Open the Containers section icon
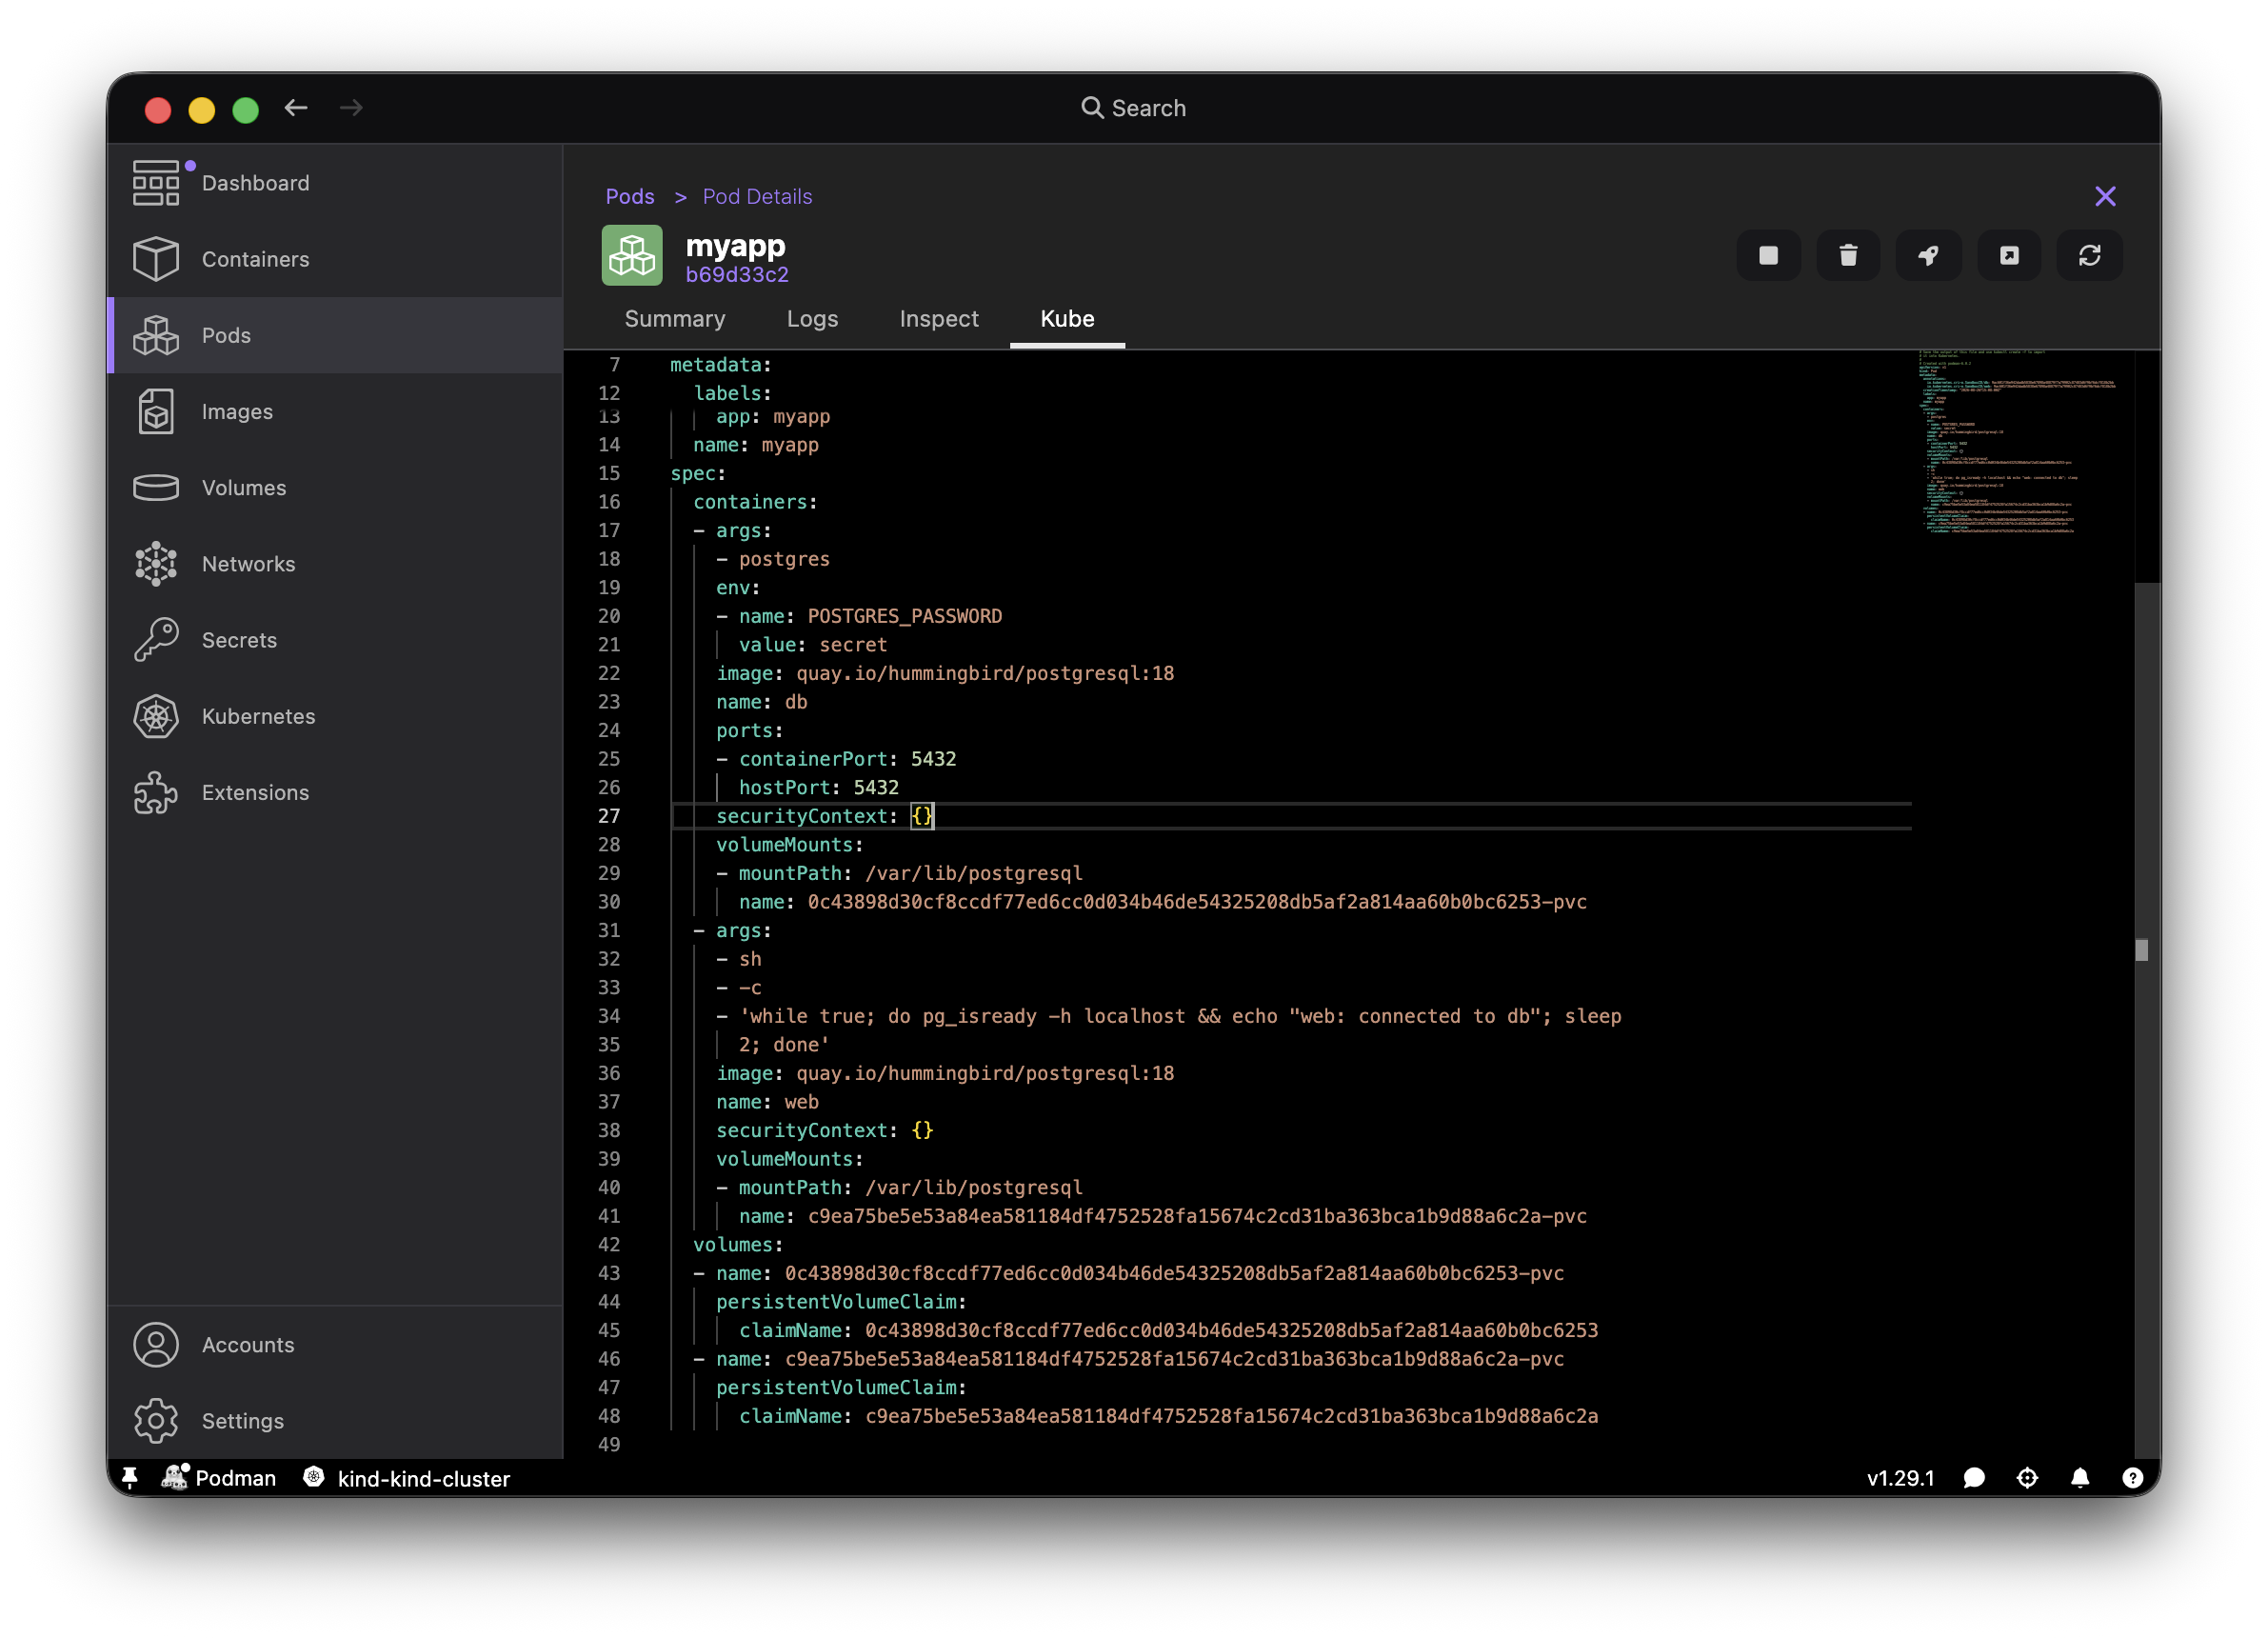 156,259
